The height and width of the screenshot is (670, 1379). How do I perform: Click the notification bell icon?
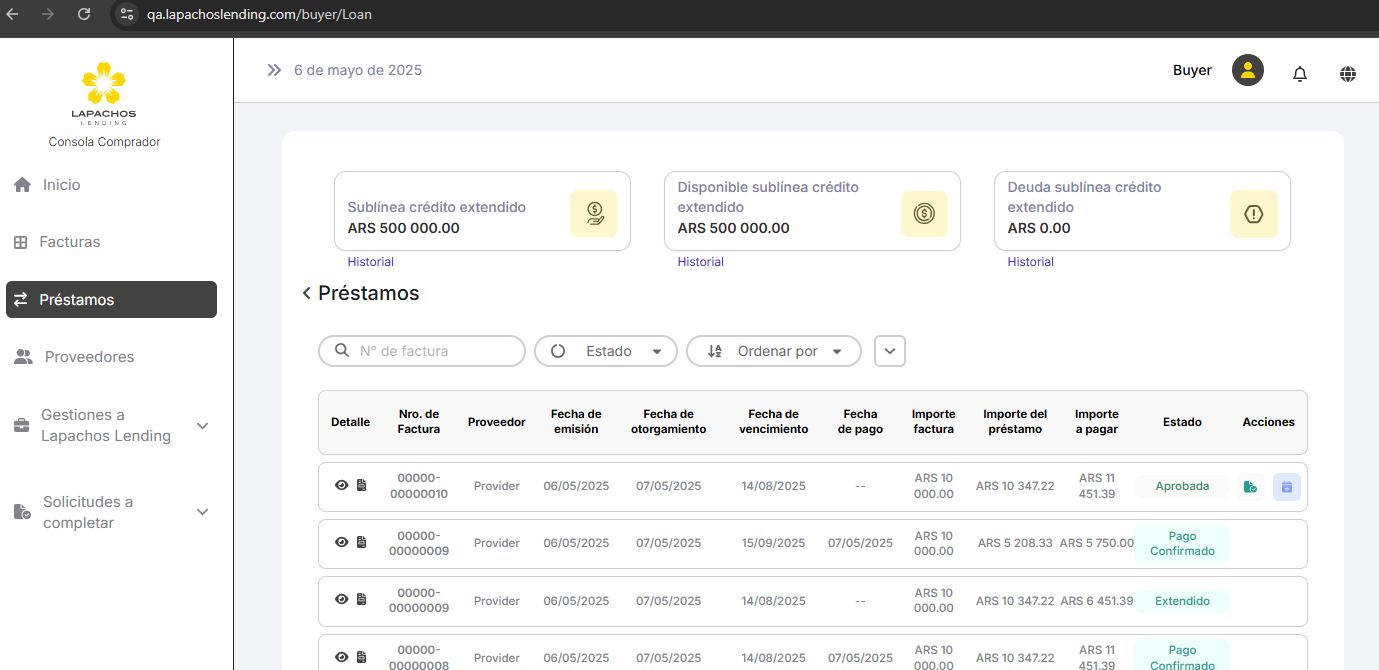tap(1300, 74)
